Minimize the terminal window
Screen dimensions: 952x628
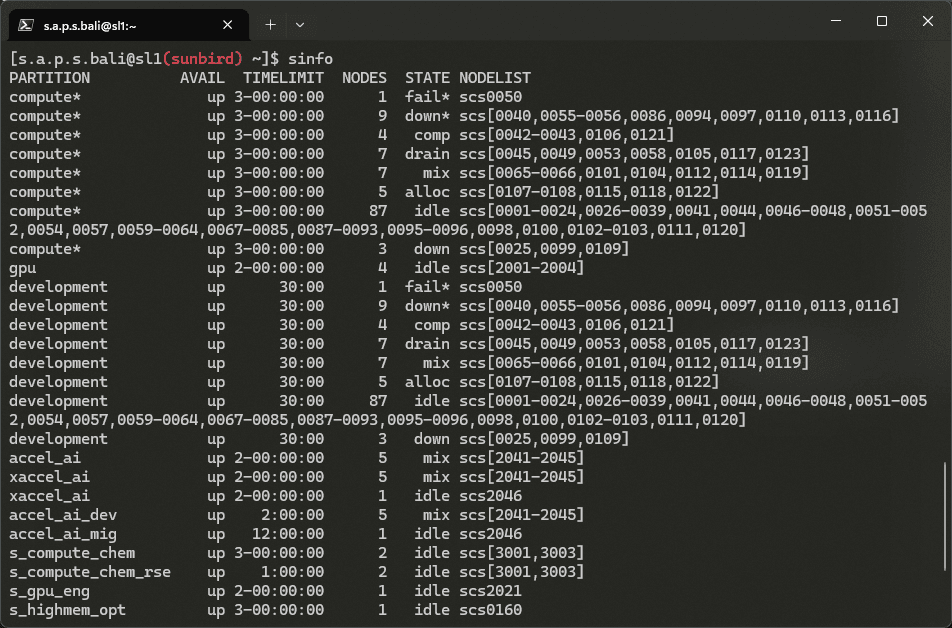tap(836, 21)
